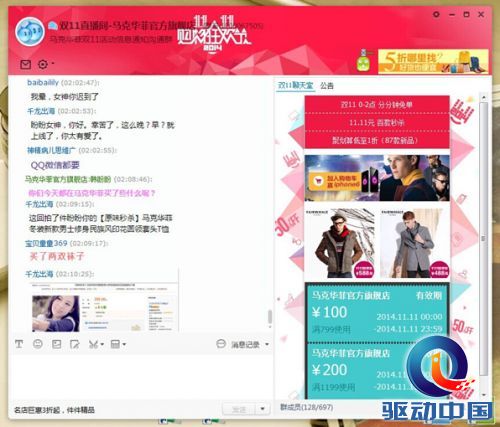Click the message 买了两双袜子

point(57,256)
